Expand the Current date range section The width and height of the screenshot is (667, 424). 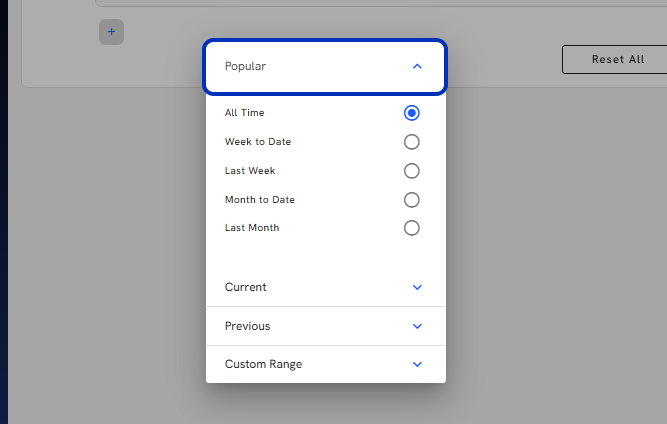[x=326, y=287]
